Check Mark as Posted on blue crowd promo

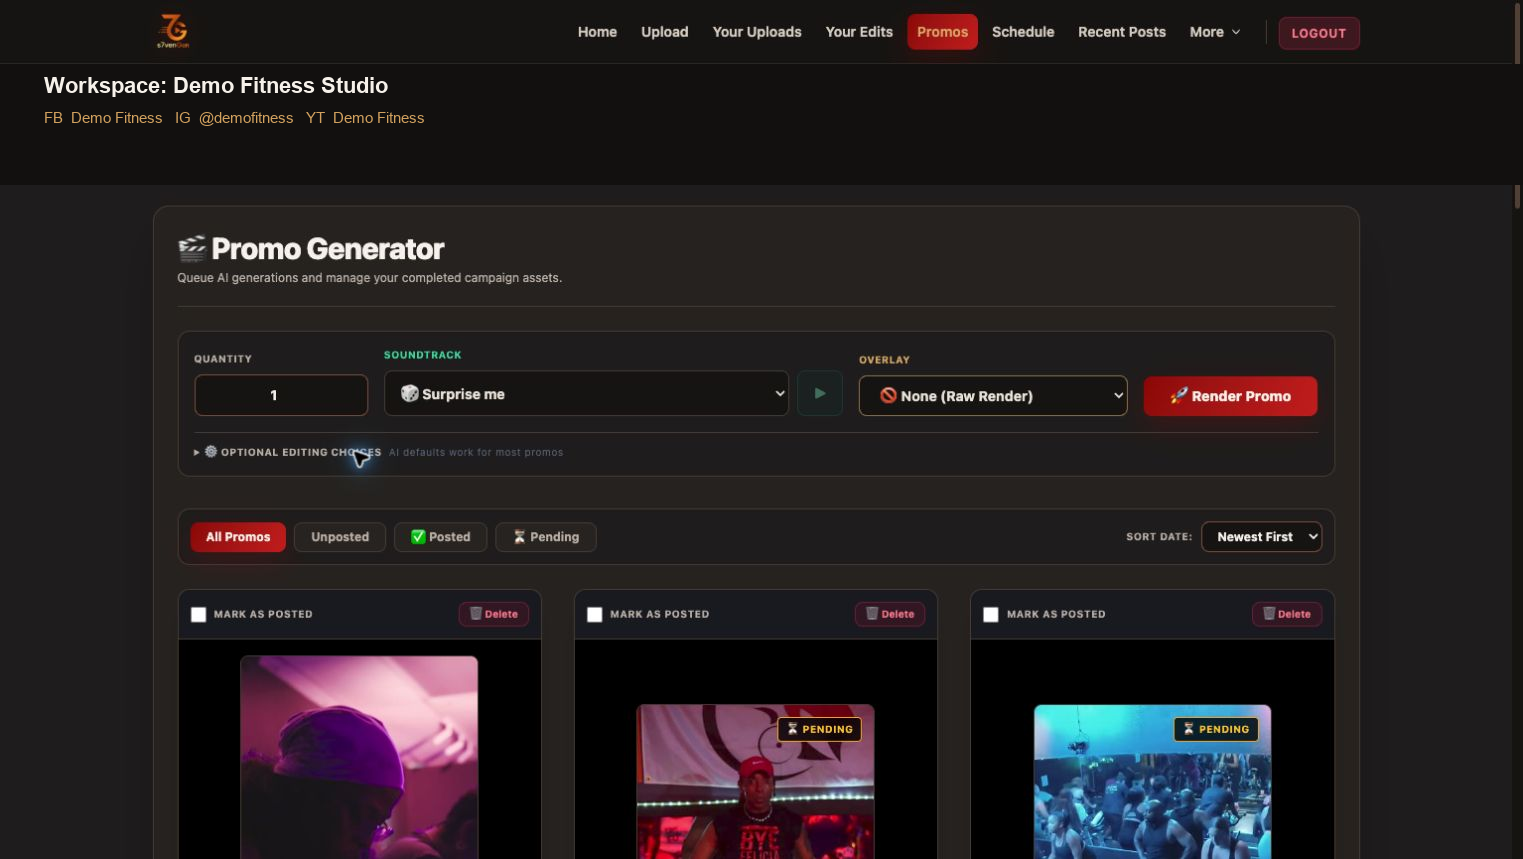991,614
